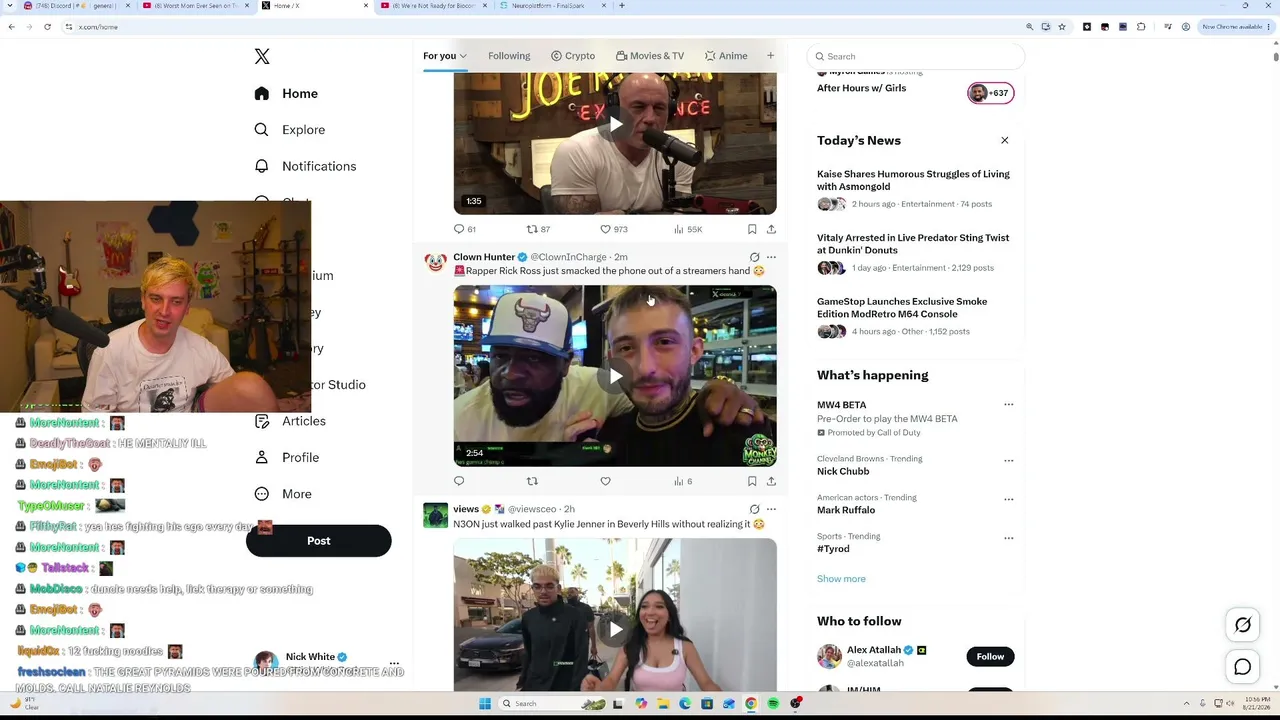The height and width of the screenshot is (720, 1280).
Task: Expand the For you dropdown arrow
Action: (x=463, y=56)
